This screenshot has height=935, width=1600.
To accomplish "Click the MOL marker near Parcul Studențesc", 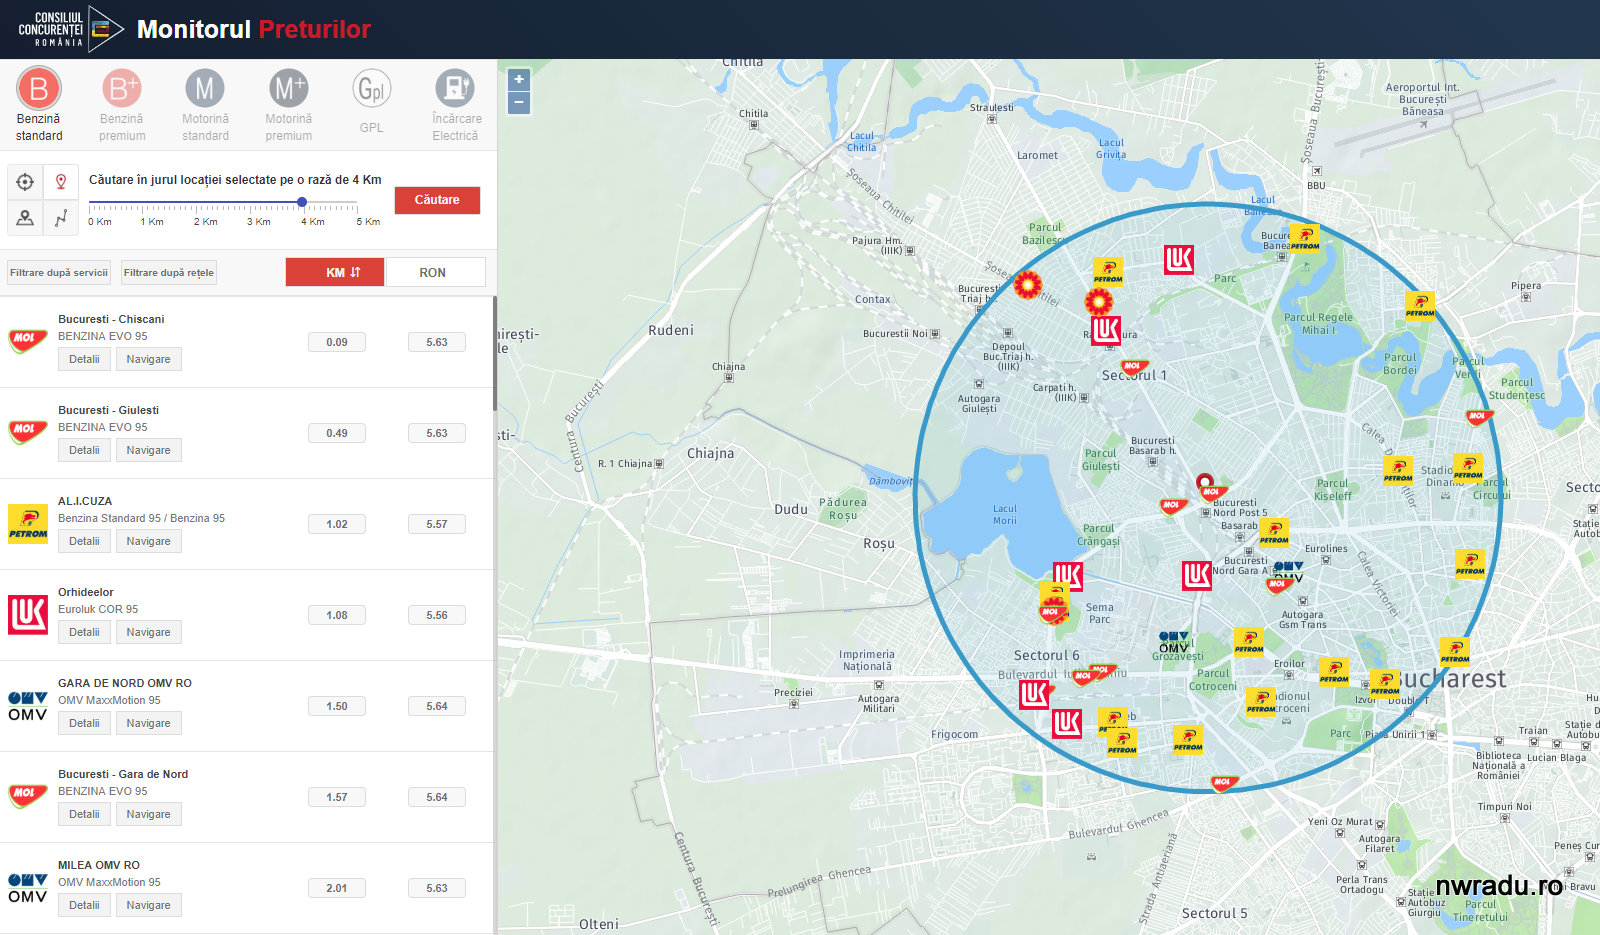I will 1478,416.
